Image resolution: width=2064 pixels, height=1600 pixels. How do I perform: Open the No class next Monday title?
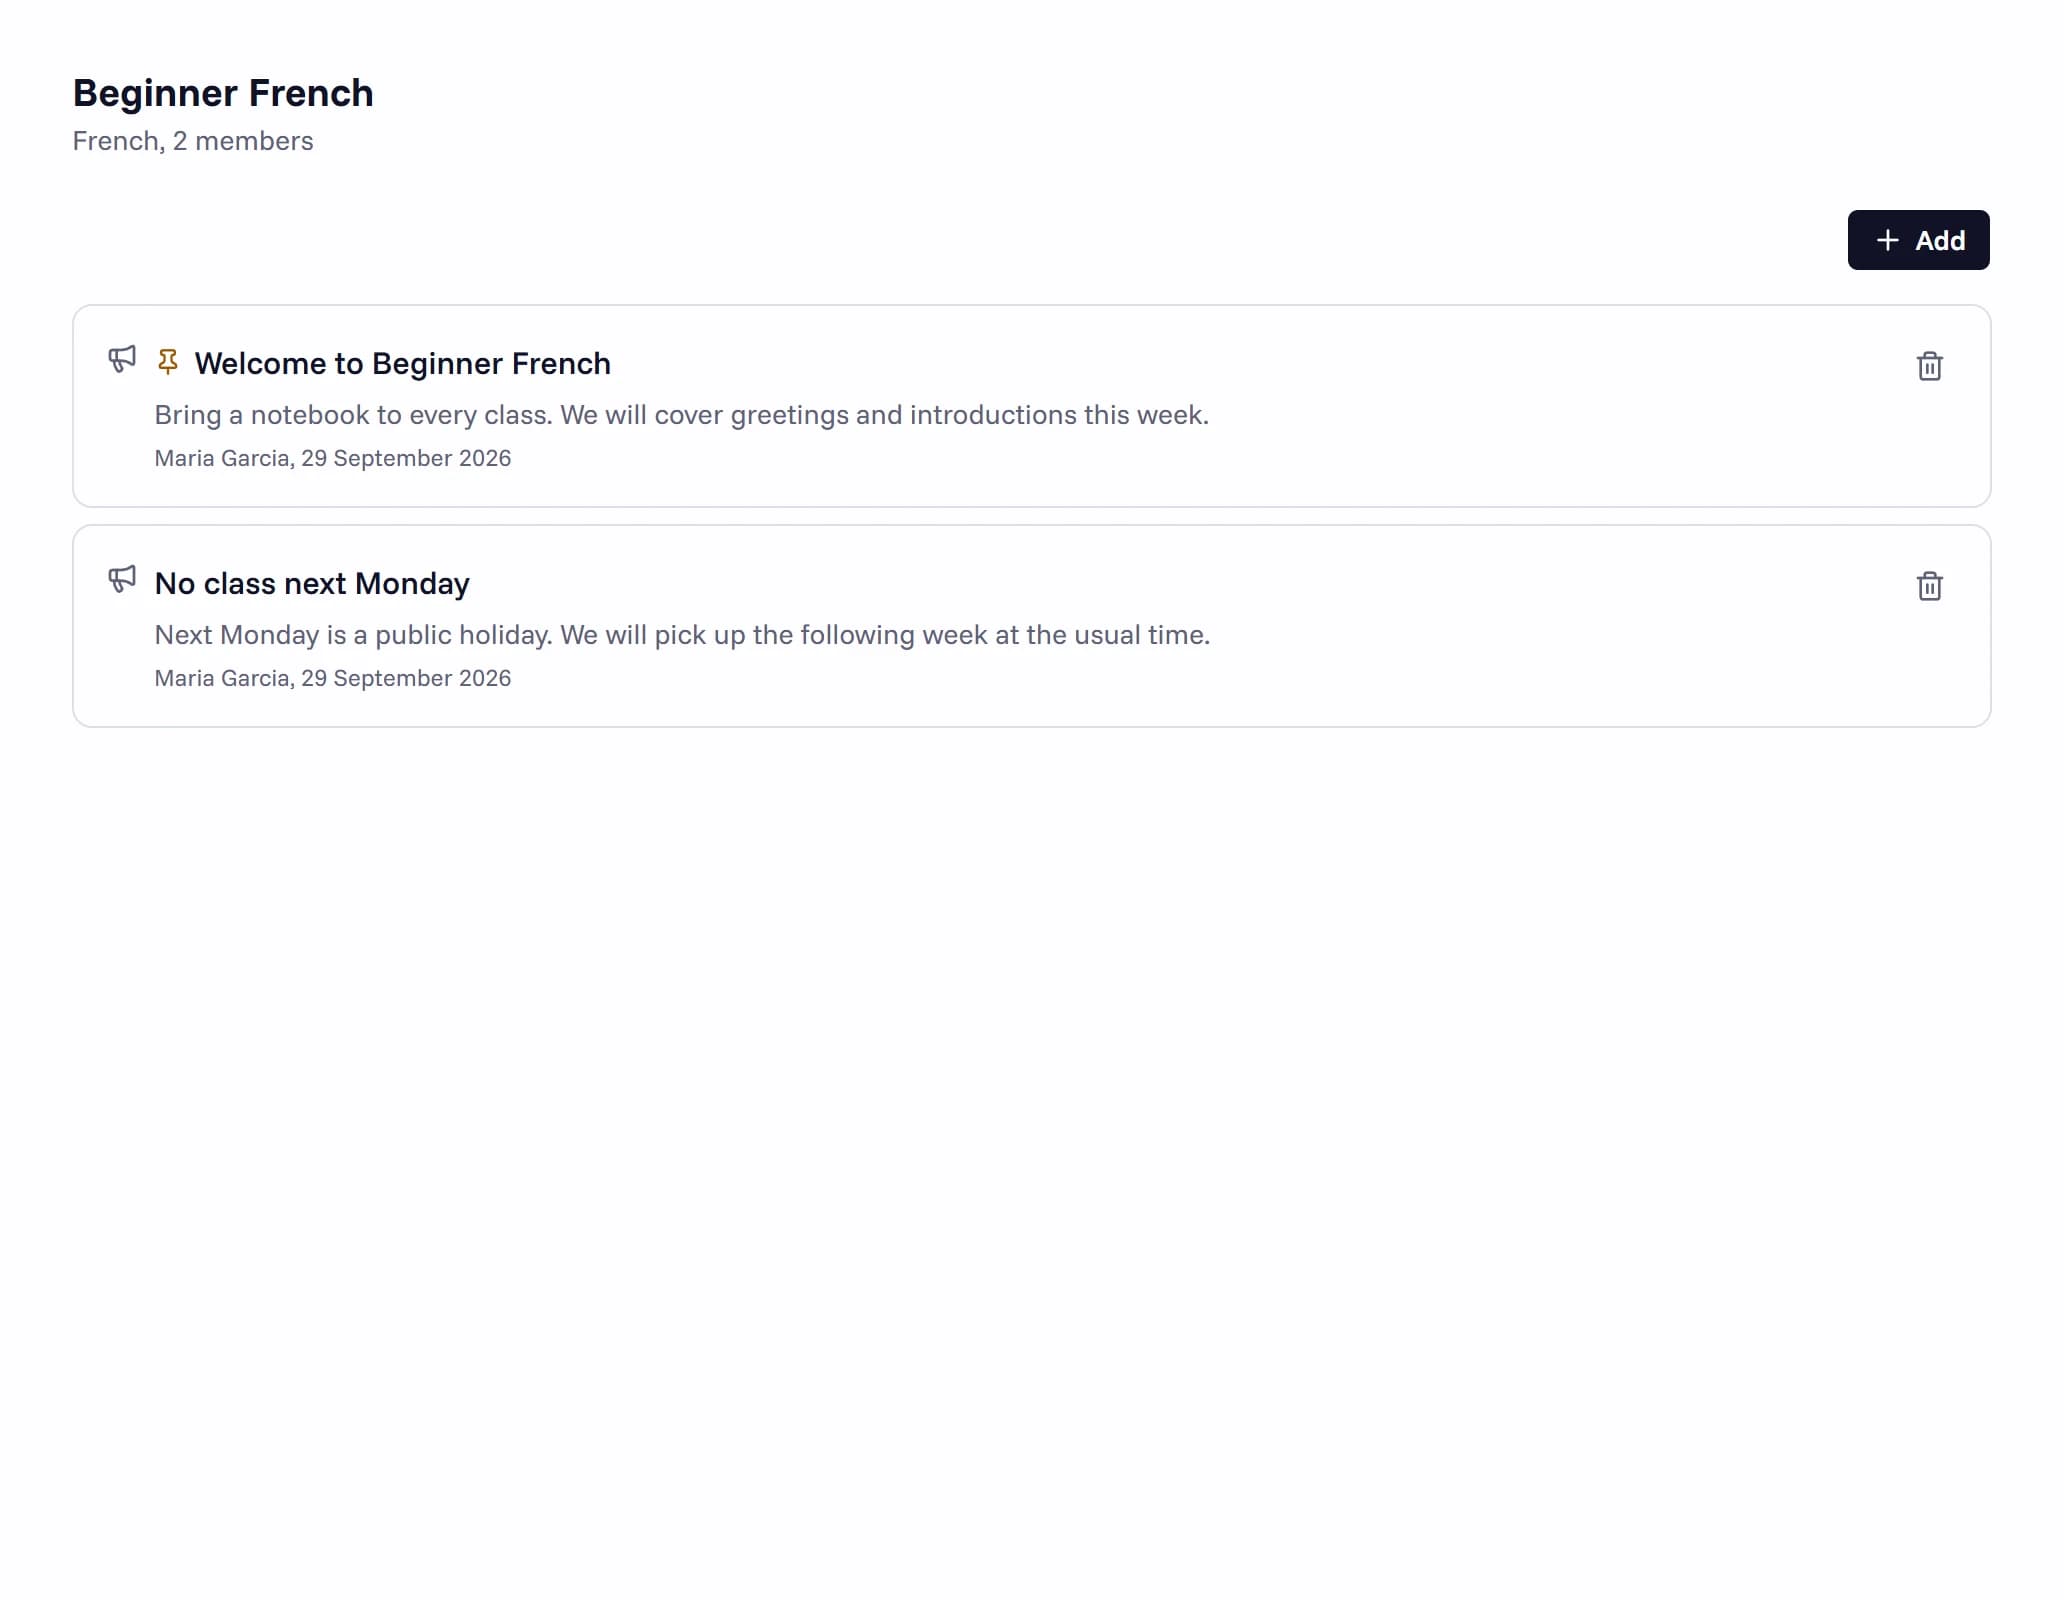(312, 583)
